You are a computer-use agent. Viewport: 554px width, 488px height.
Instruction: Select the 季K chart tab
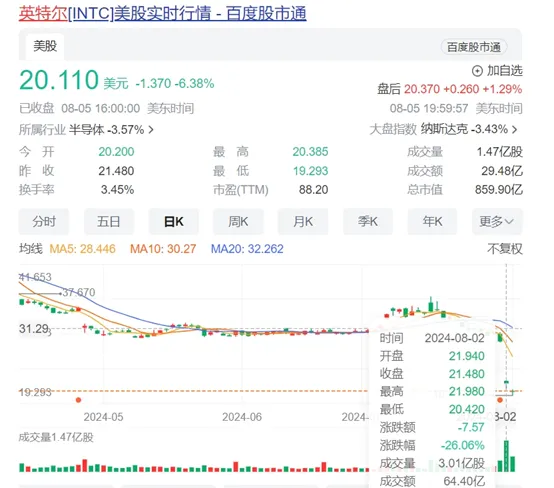pyautogui.click(x=368, y=222)
